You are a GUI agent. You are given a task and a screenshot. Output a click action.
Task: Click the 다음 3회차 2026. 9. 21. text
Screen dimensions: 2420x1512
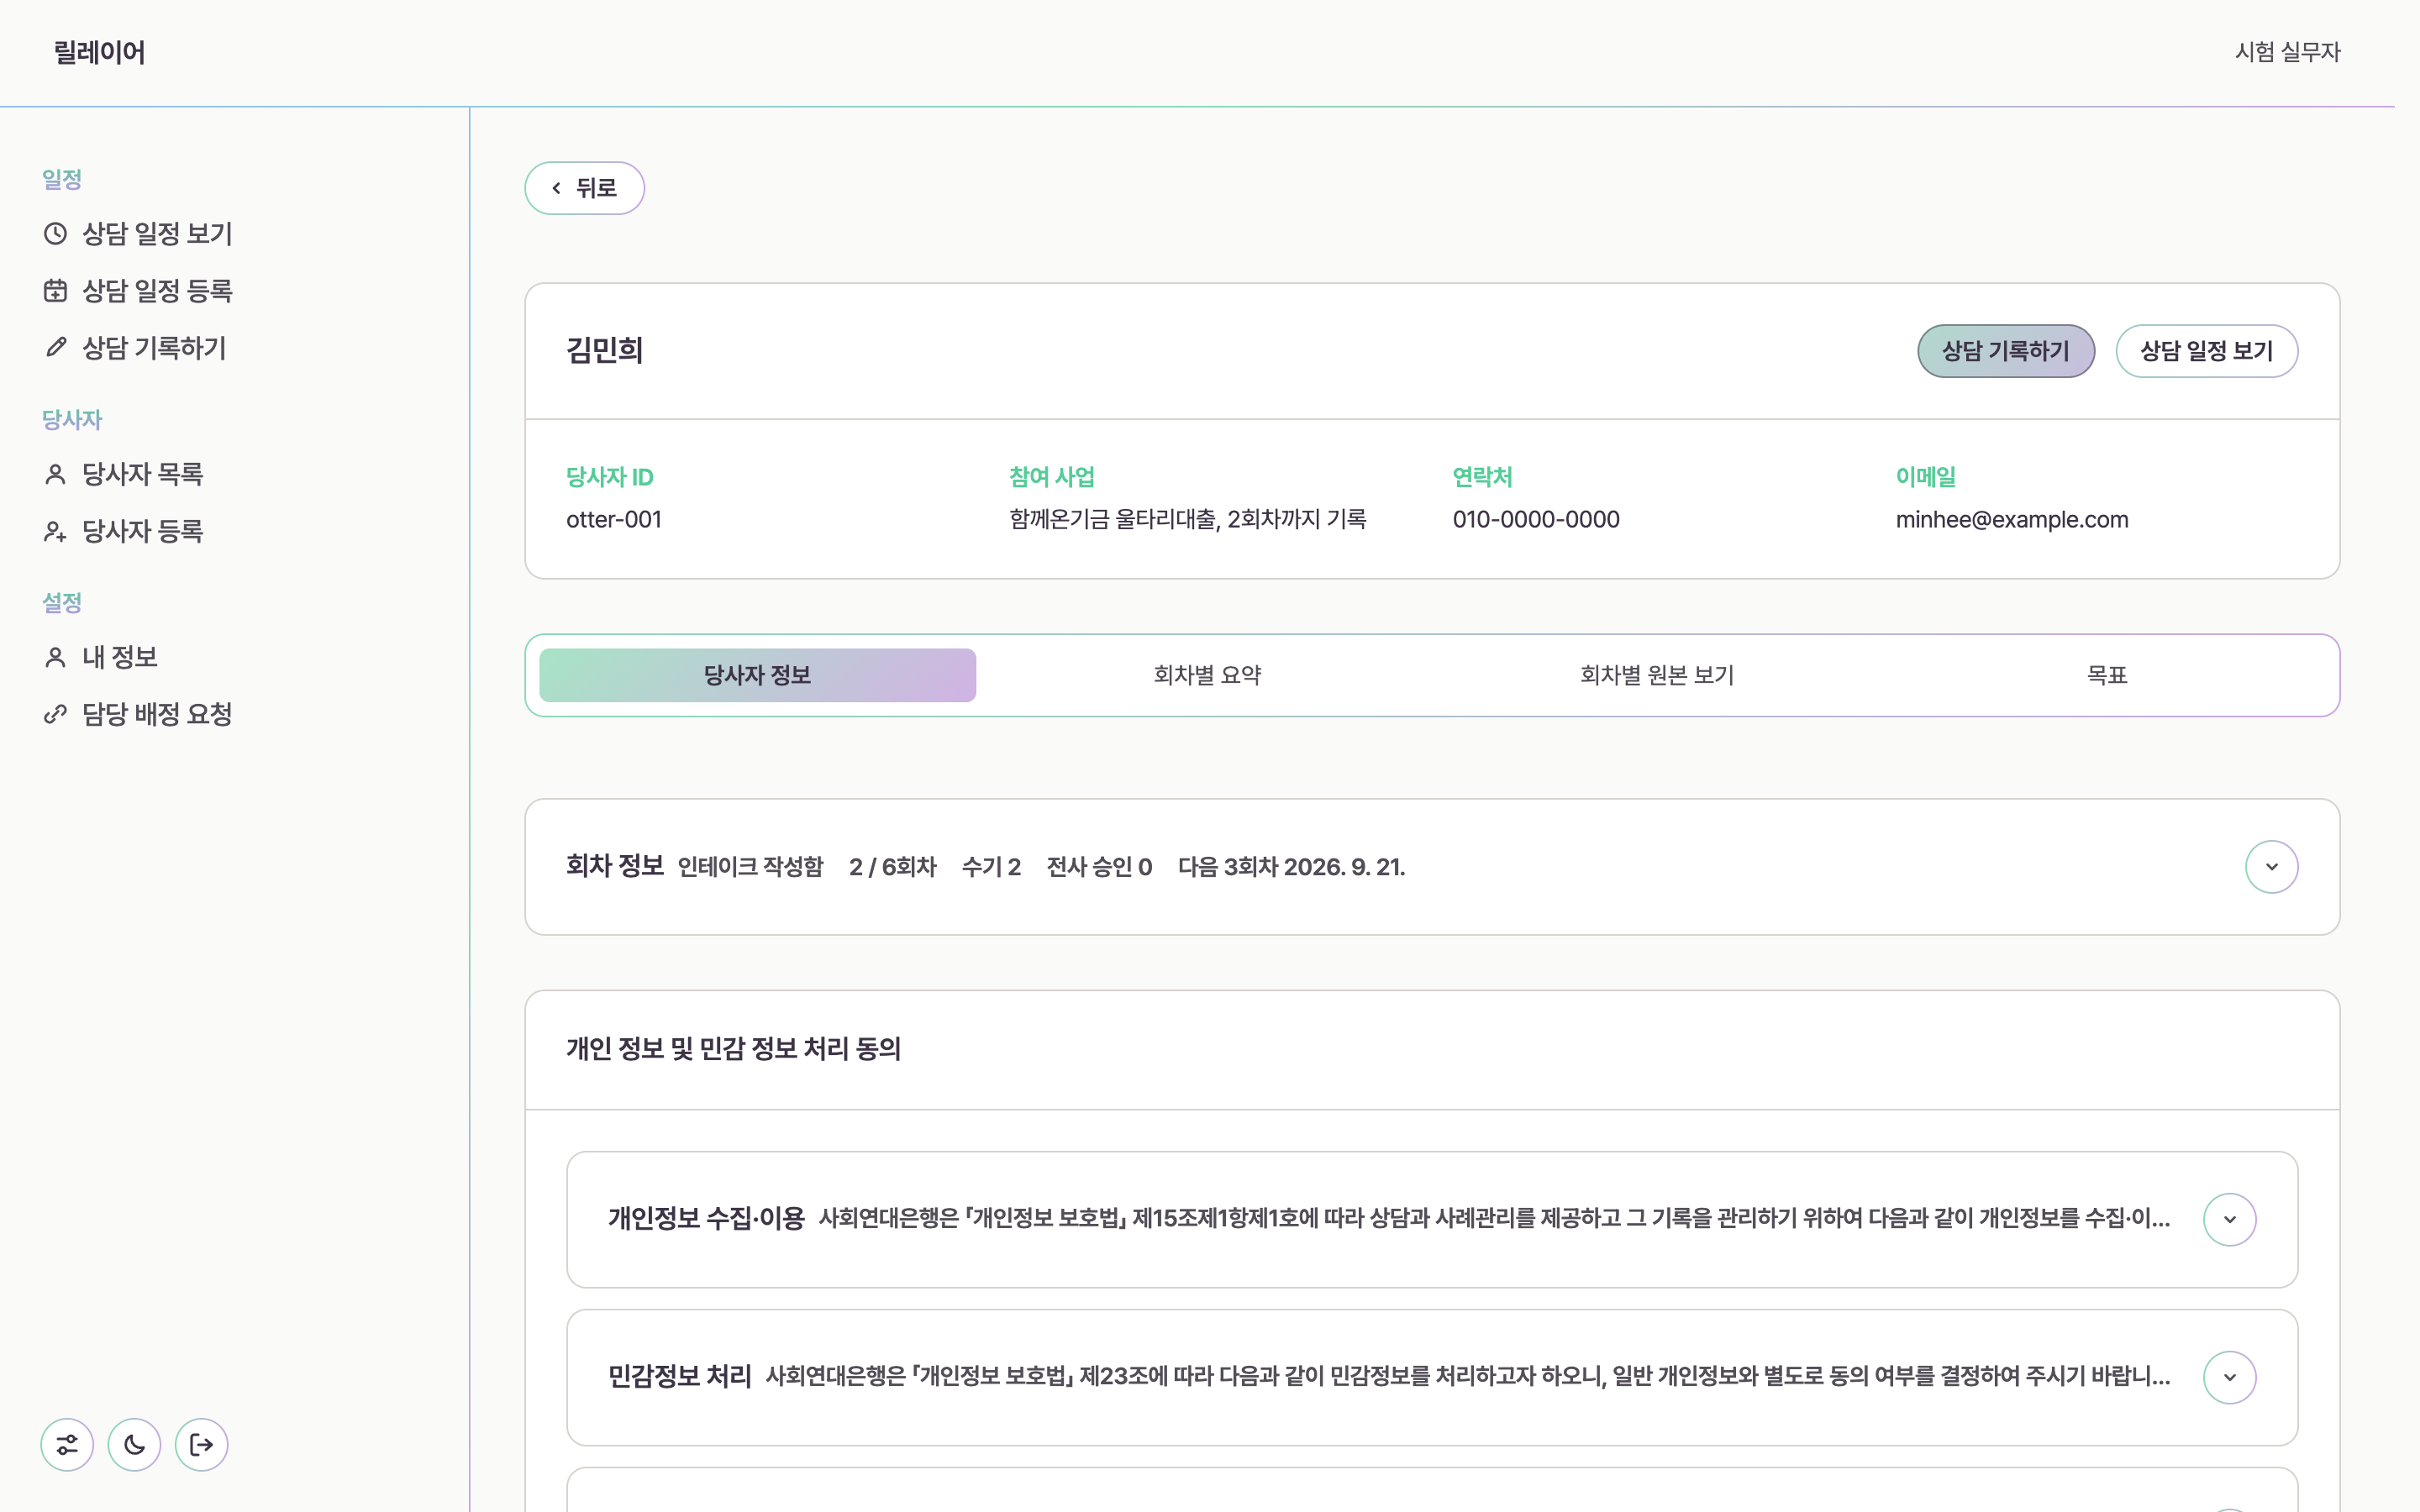point(1291,867)
